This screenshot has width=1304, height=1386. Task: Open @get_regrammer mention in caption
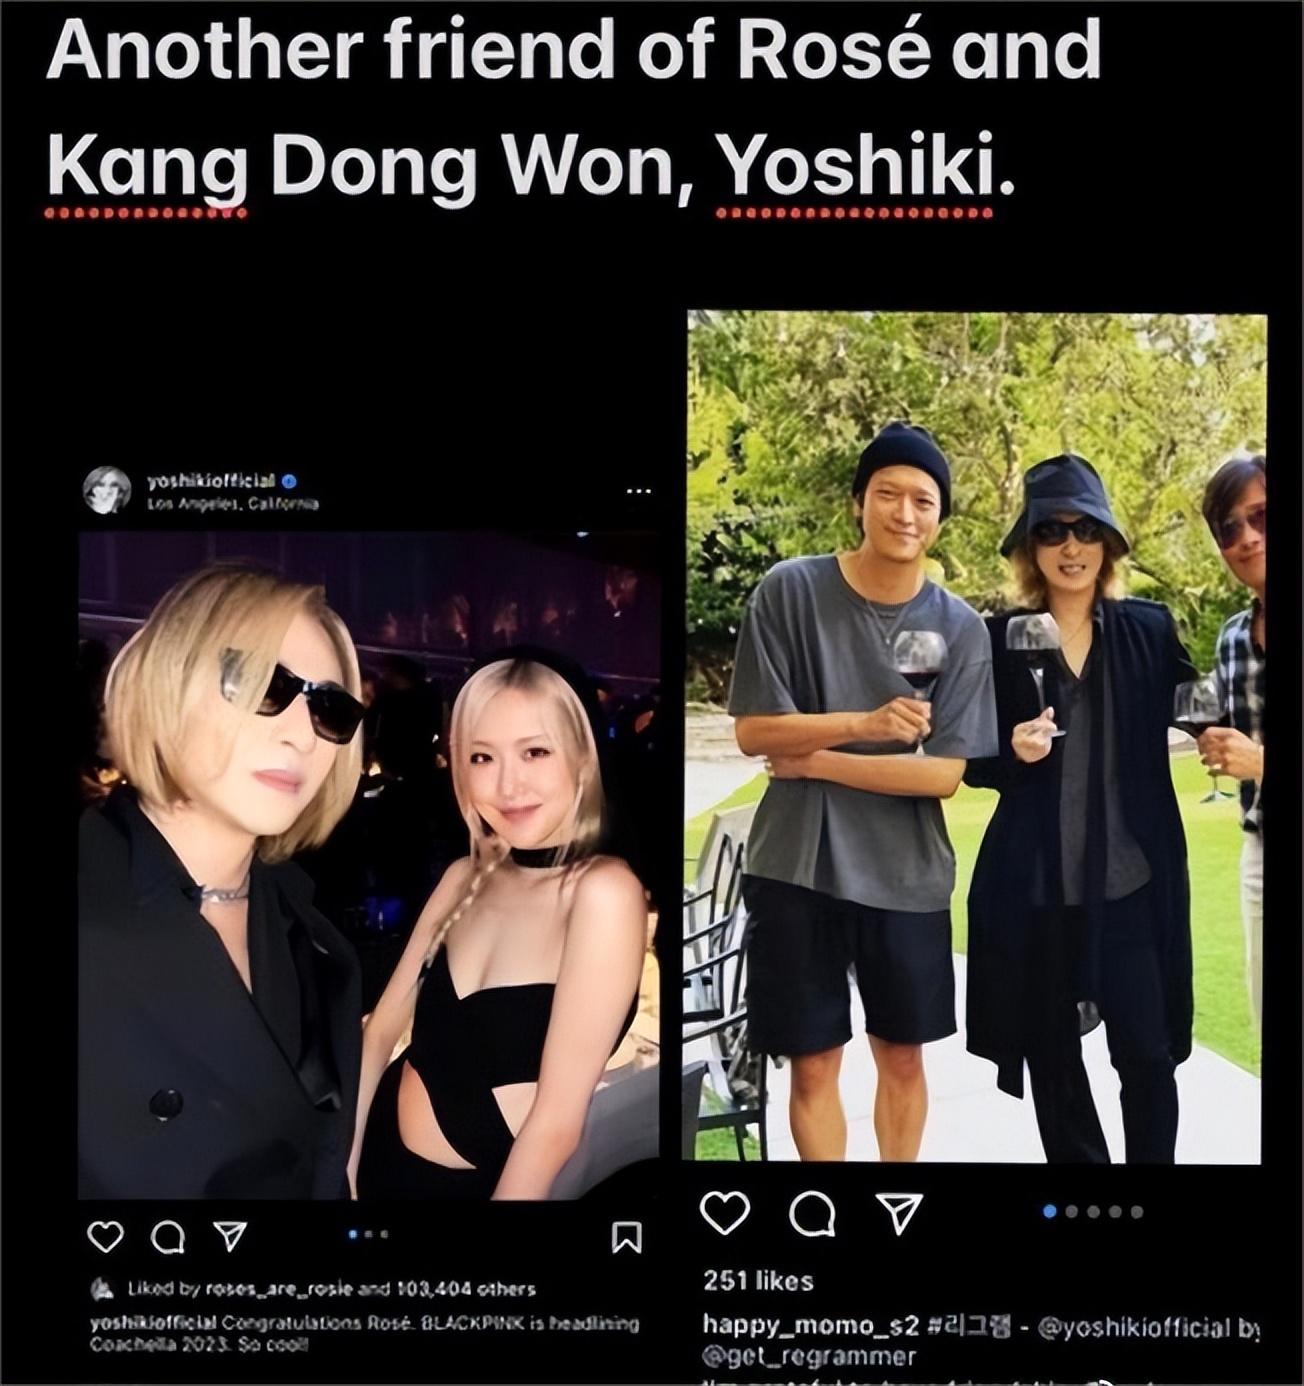tap(809, 1356)
